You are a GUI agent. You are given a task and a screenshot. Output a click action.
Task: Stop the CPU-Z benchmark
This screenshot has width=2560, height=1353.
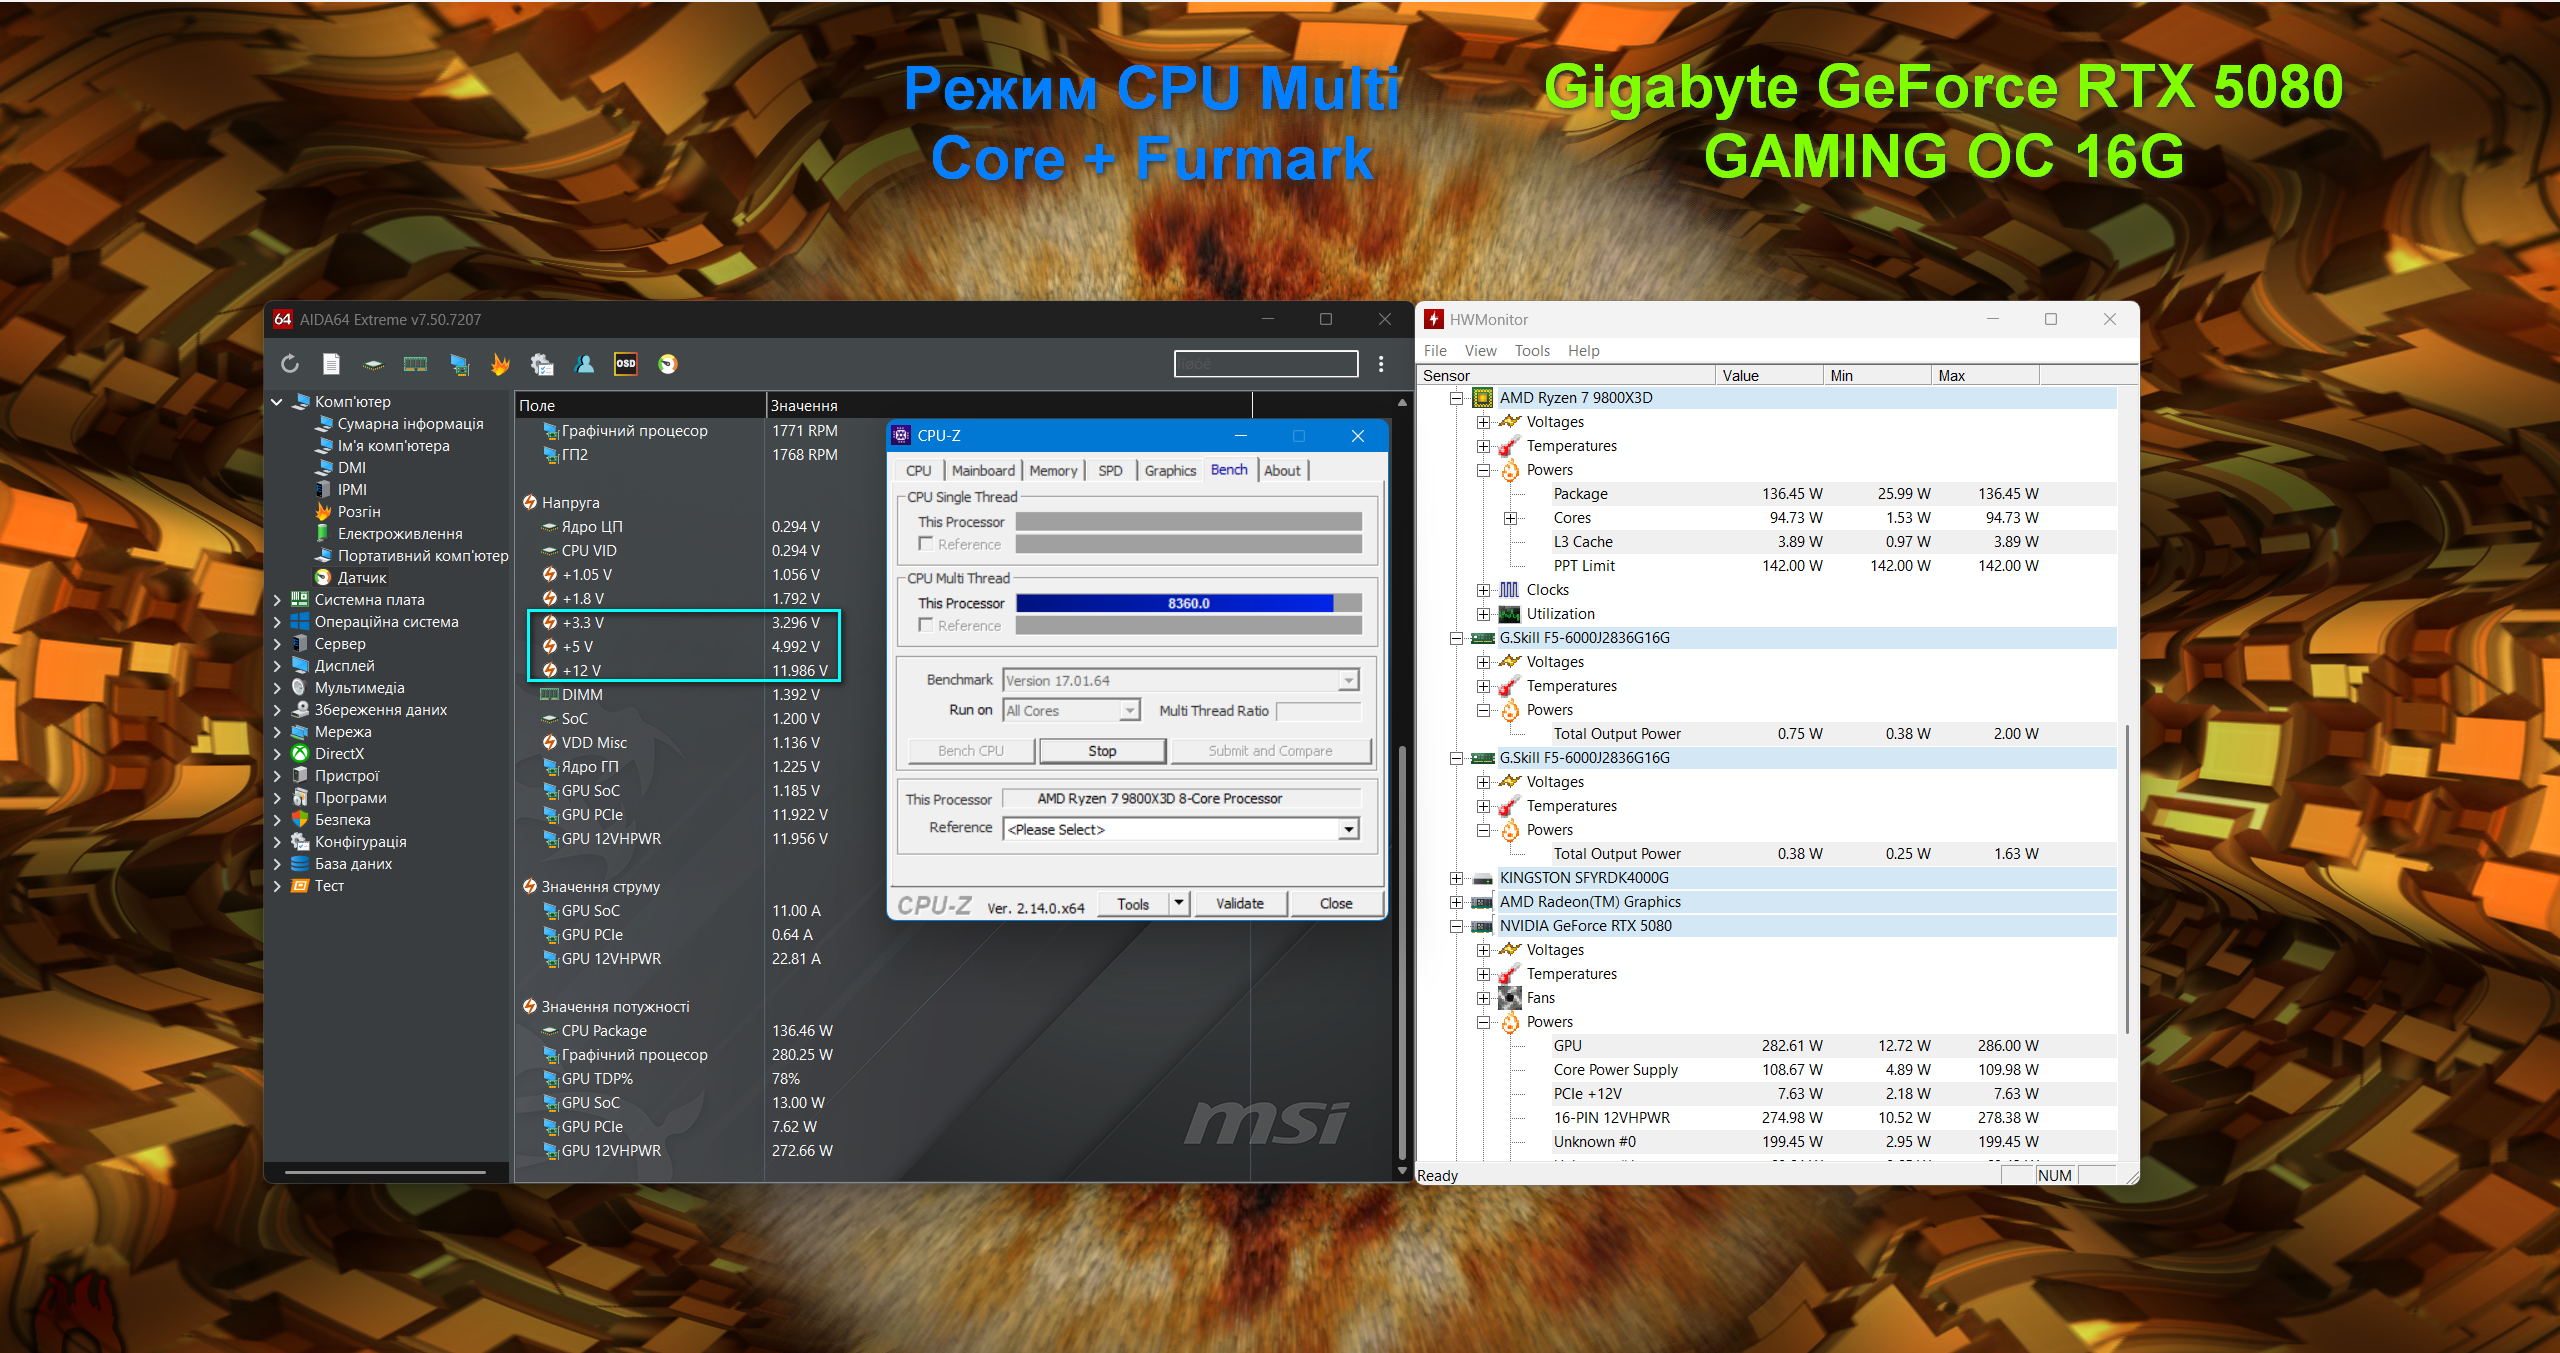pyautogui.click(x=1102, y=751)
